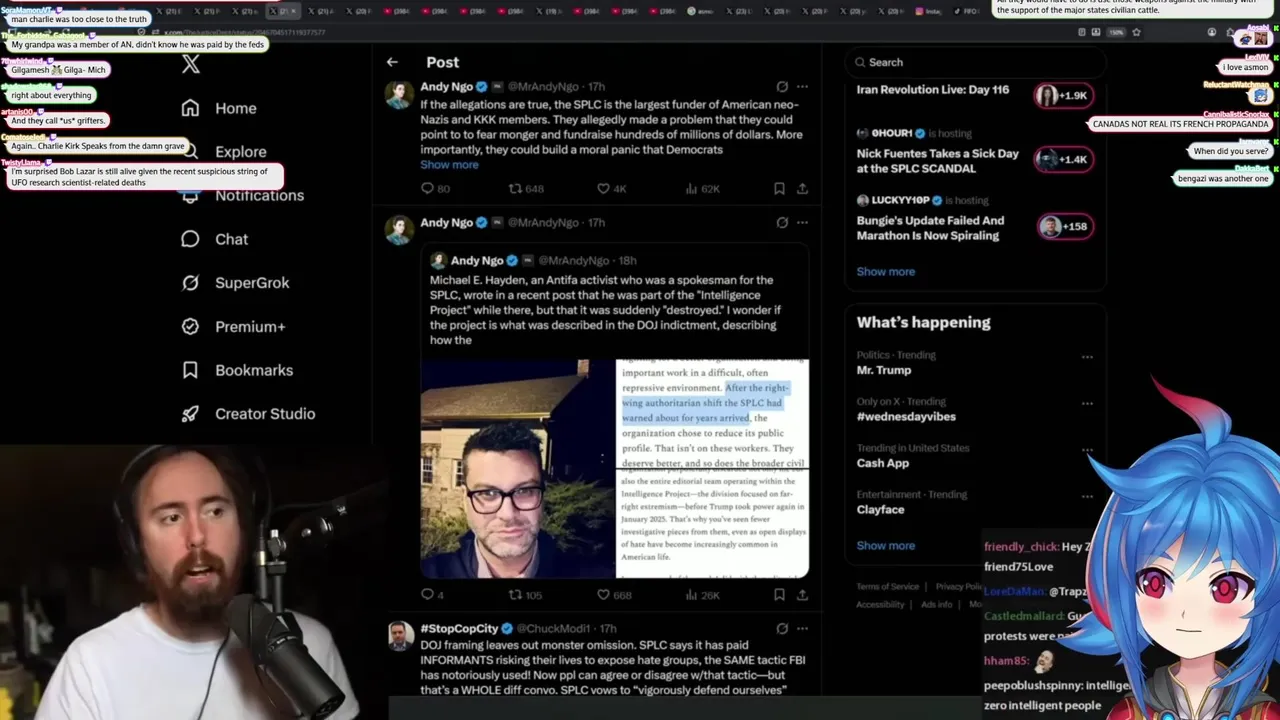Click the +158 listeners badge
This screenshot has width=1280, height=720.
pyautogui.click(x=1064, y=226)
